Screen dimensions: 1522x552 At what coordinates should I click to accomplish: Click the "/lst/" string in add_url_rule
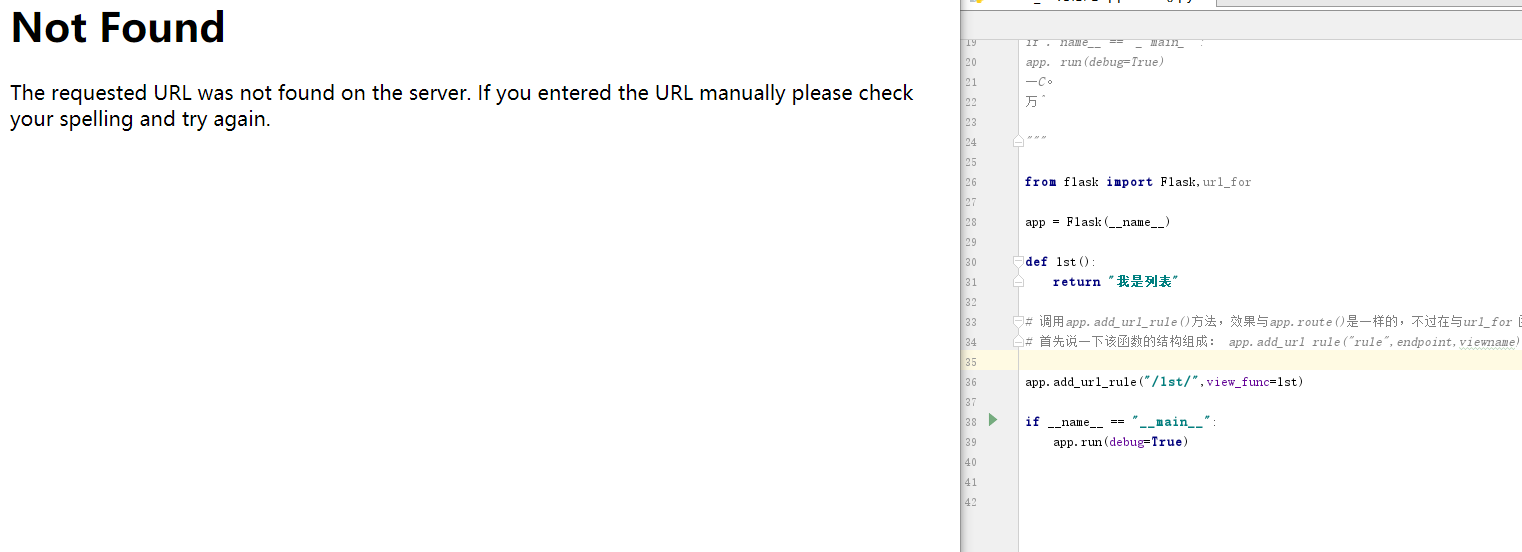(1169, 382)
